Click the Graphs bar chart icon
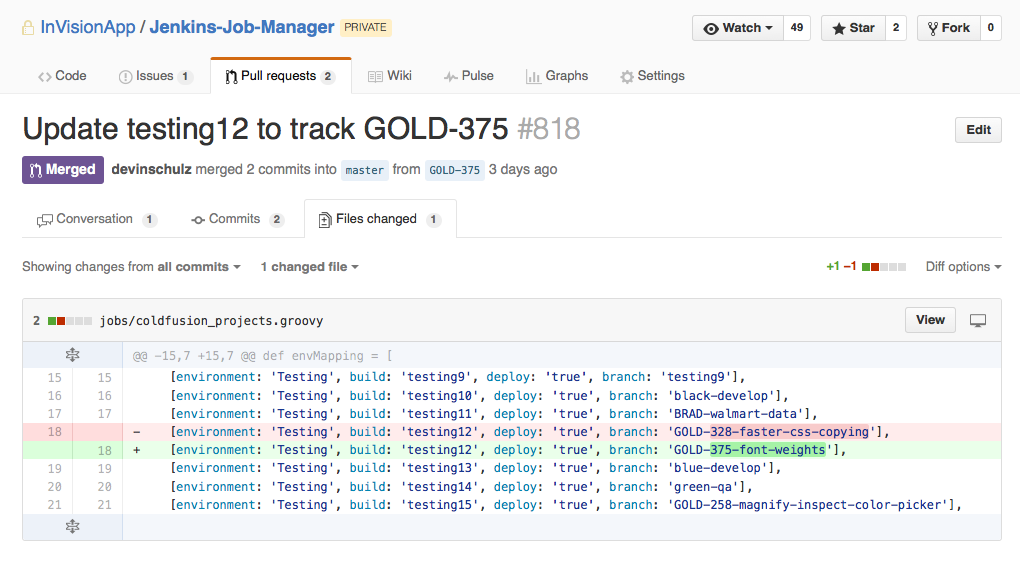Screen dimensions: 1020x584 click(533, 77)
